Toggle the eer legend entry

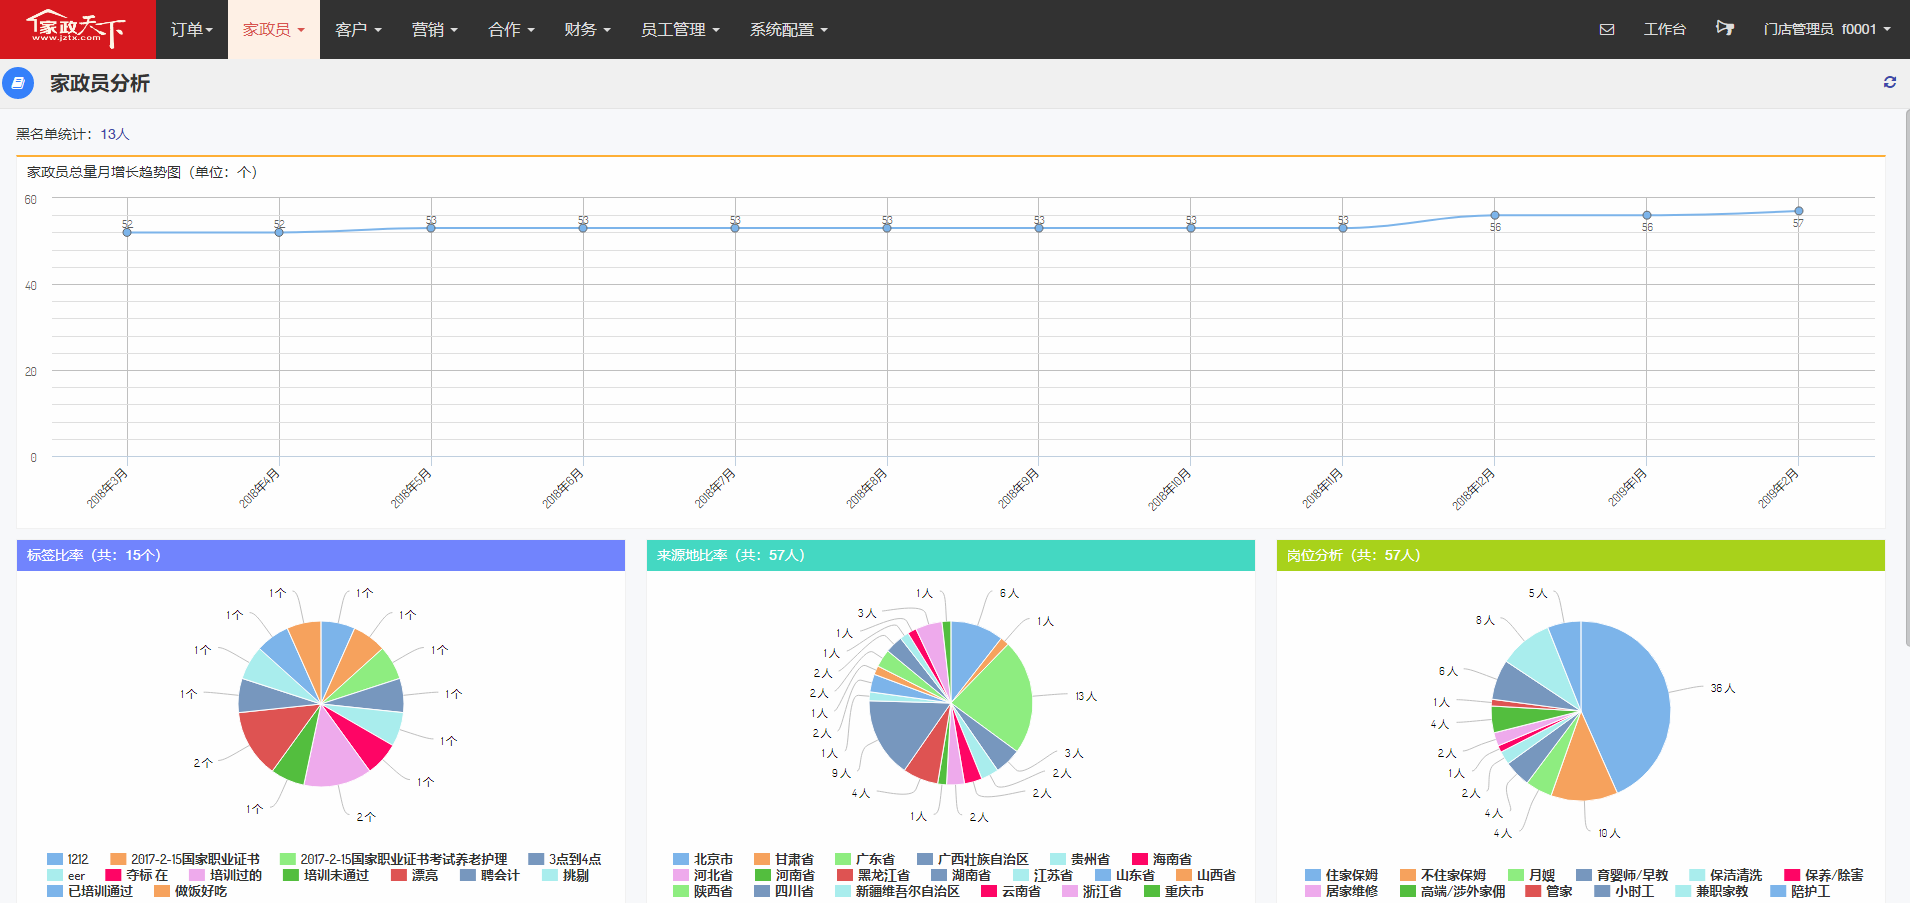66,875
